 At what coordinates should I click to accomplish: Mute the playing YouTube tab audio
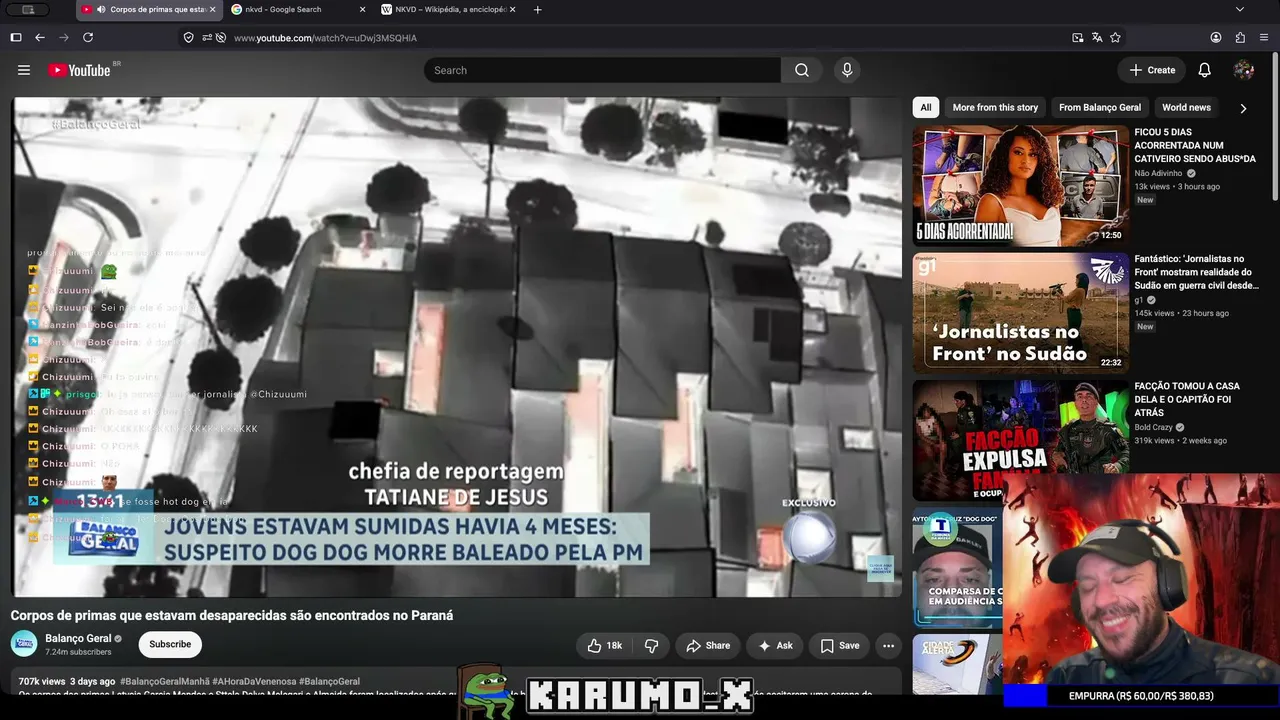(x=101, y=10)
